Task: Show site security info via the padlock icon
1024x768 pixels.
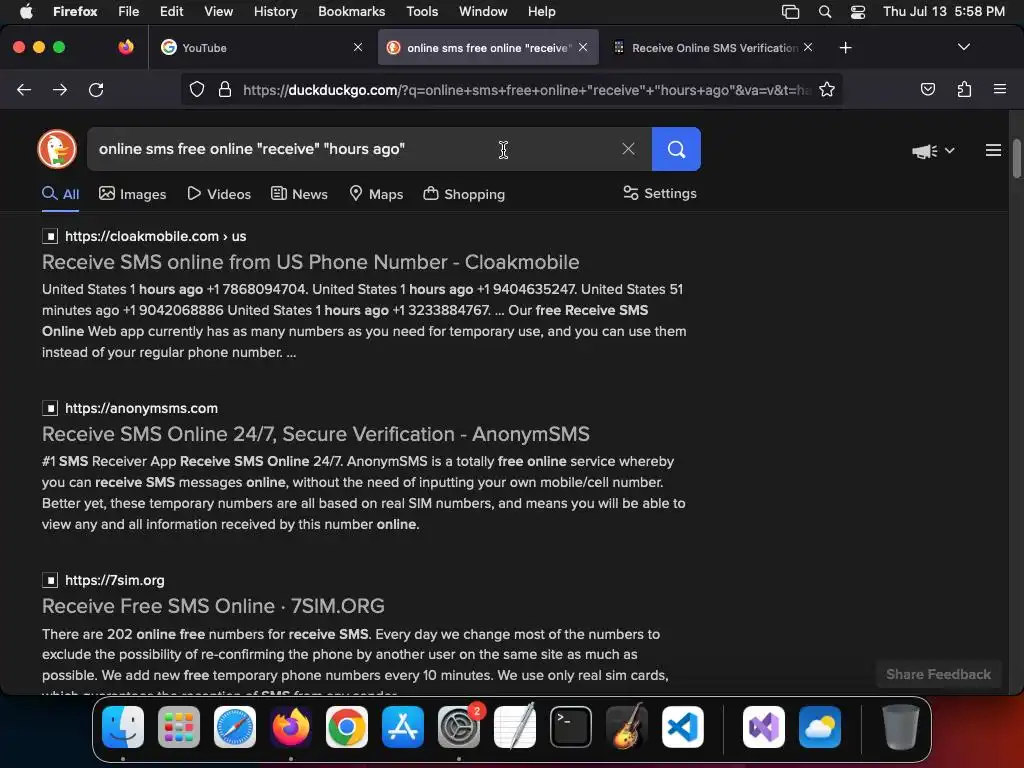Action: point(225,89)
